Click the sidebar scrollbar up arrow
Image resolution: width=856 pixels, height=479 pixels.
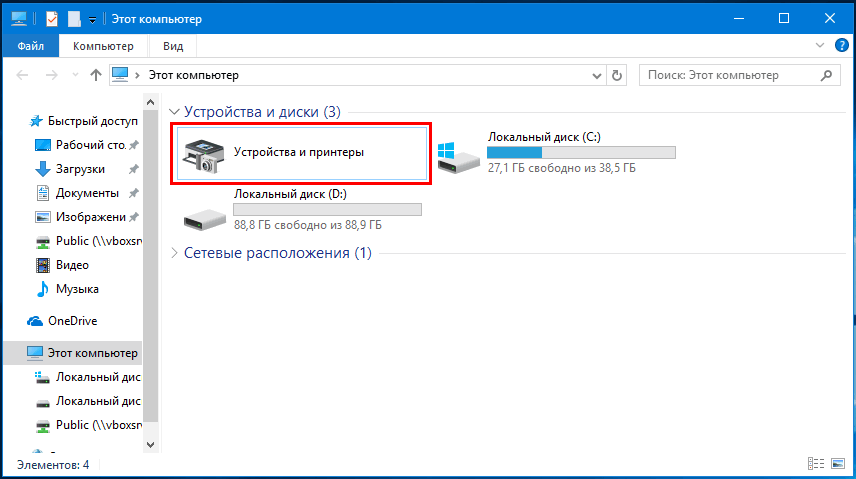click(151, 102)
